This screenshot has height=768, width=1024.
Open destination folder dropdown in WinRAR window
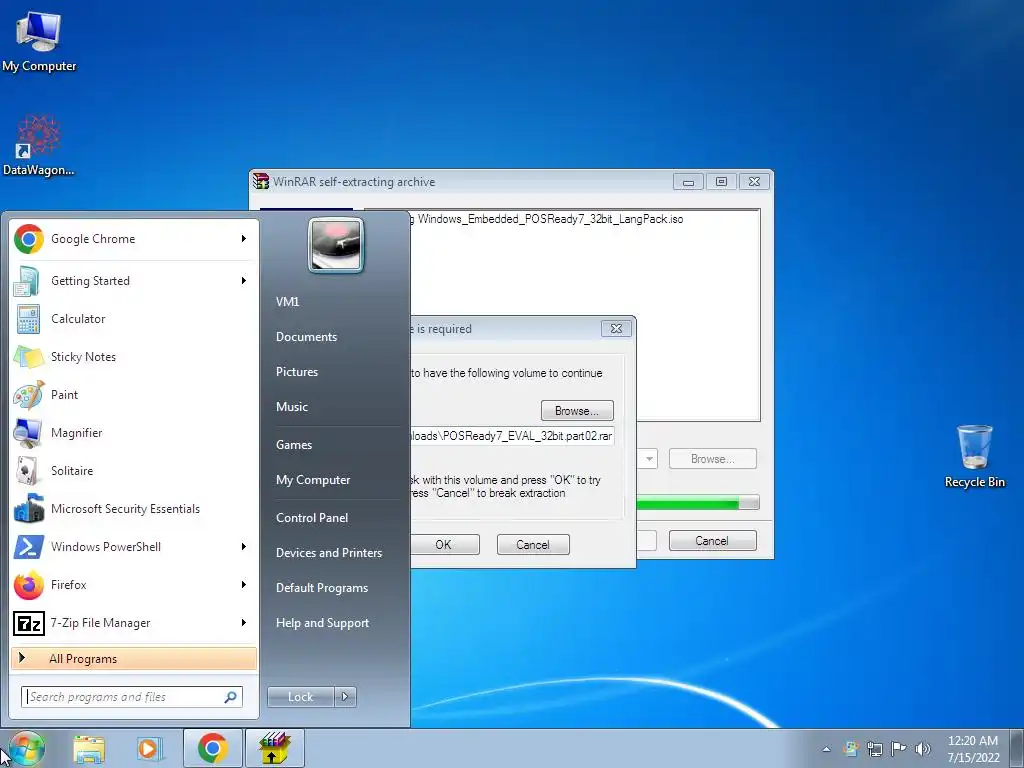point(648,458)
